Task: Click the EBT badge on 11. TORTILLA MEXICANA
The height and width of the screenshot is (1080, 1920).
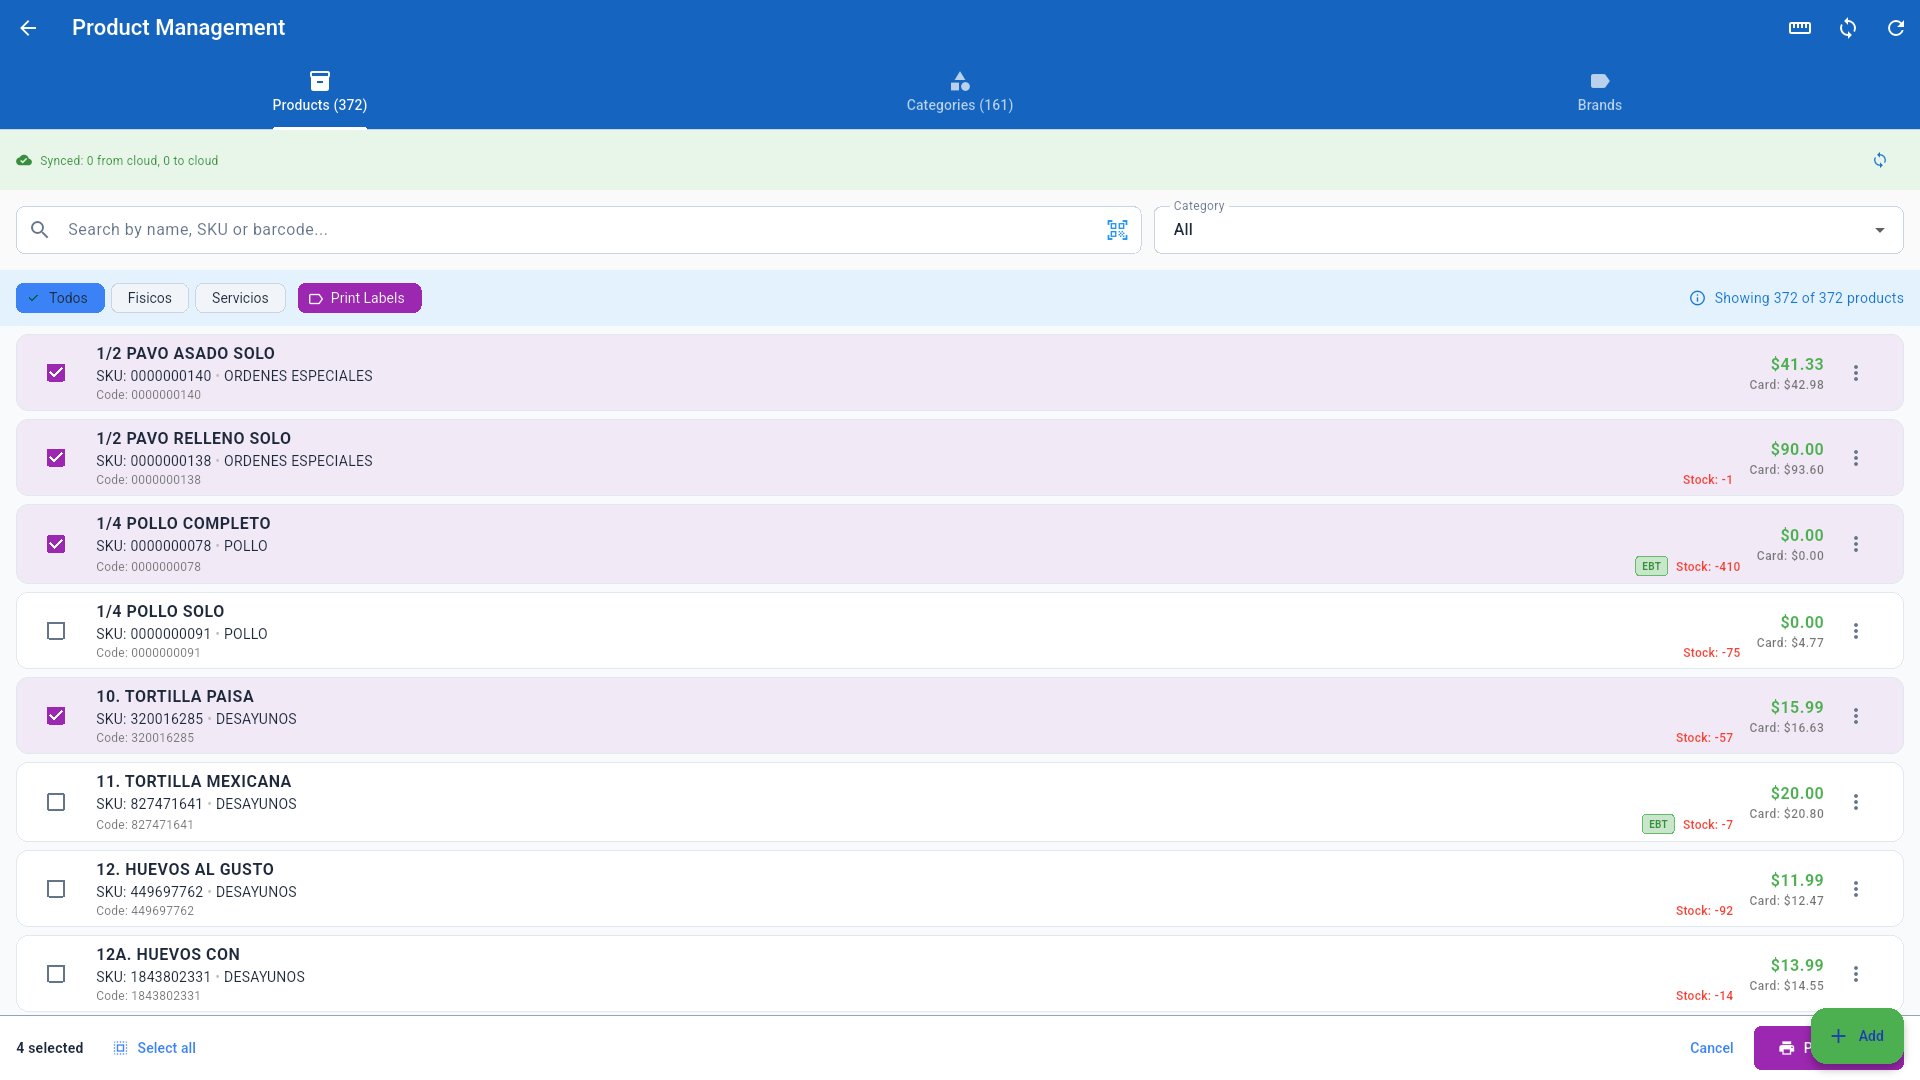Action: [1658, 824]
